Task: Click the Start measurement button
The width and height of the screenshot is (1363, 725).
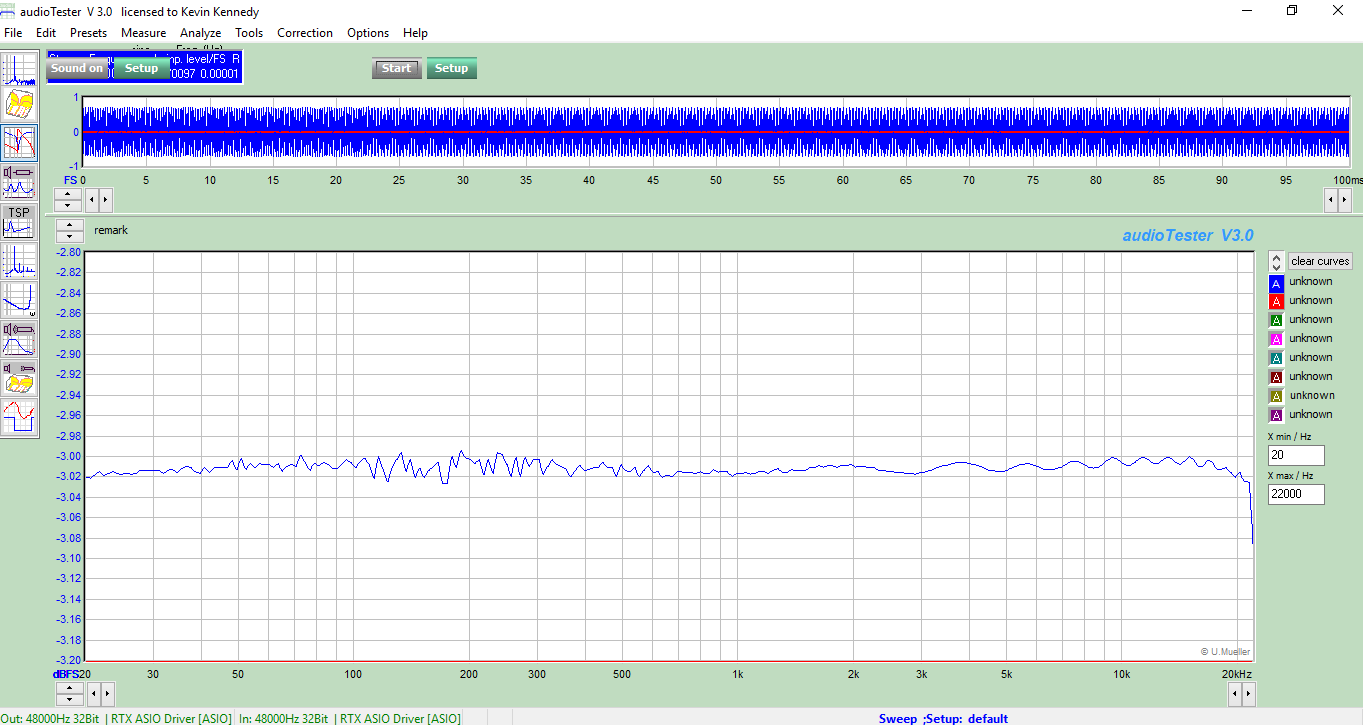Action: click(x=397, y=68)
